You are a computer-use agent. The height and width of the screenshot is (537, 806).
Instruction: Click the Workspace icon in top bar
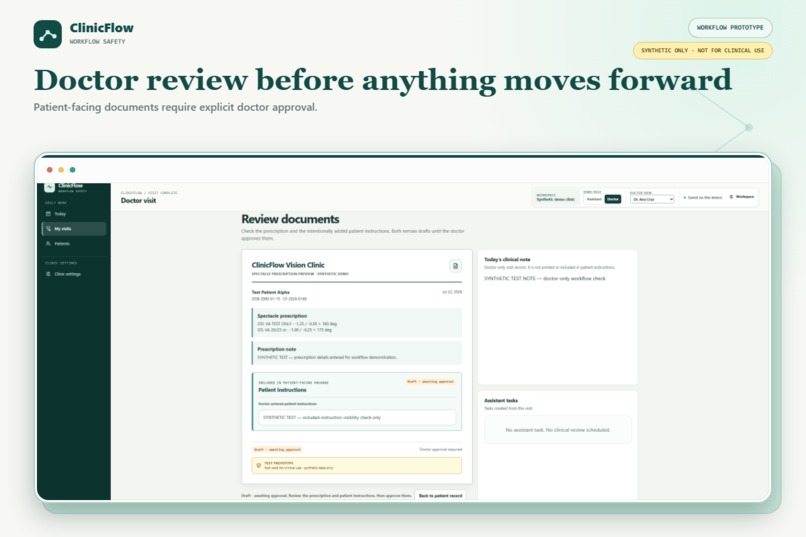[731, 197]
